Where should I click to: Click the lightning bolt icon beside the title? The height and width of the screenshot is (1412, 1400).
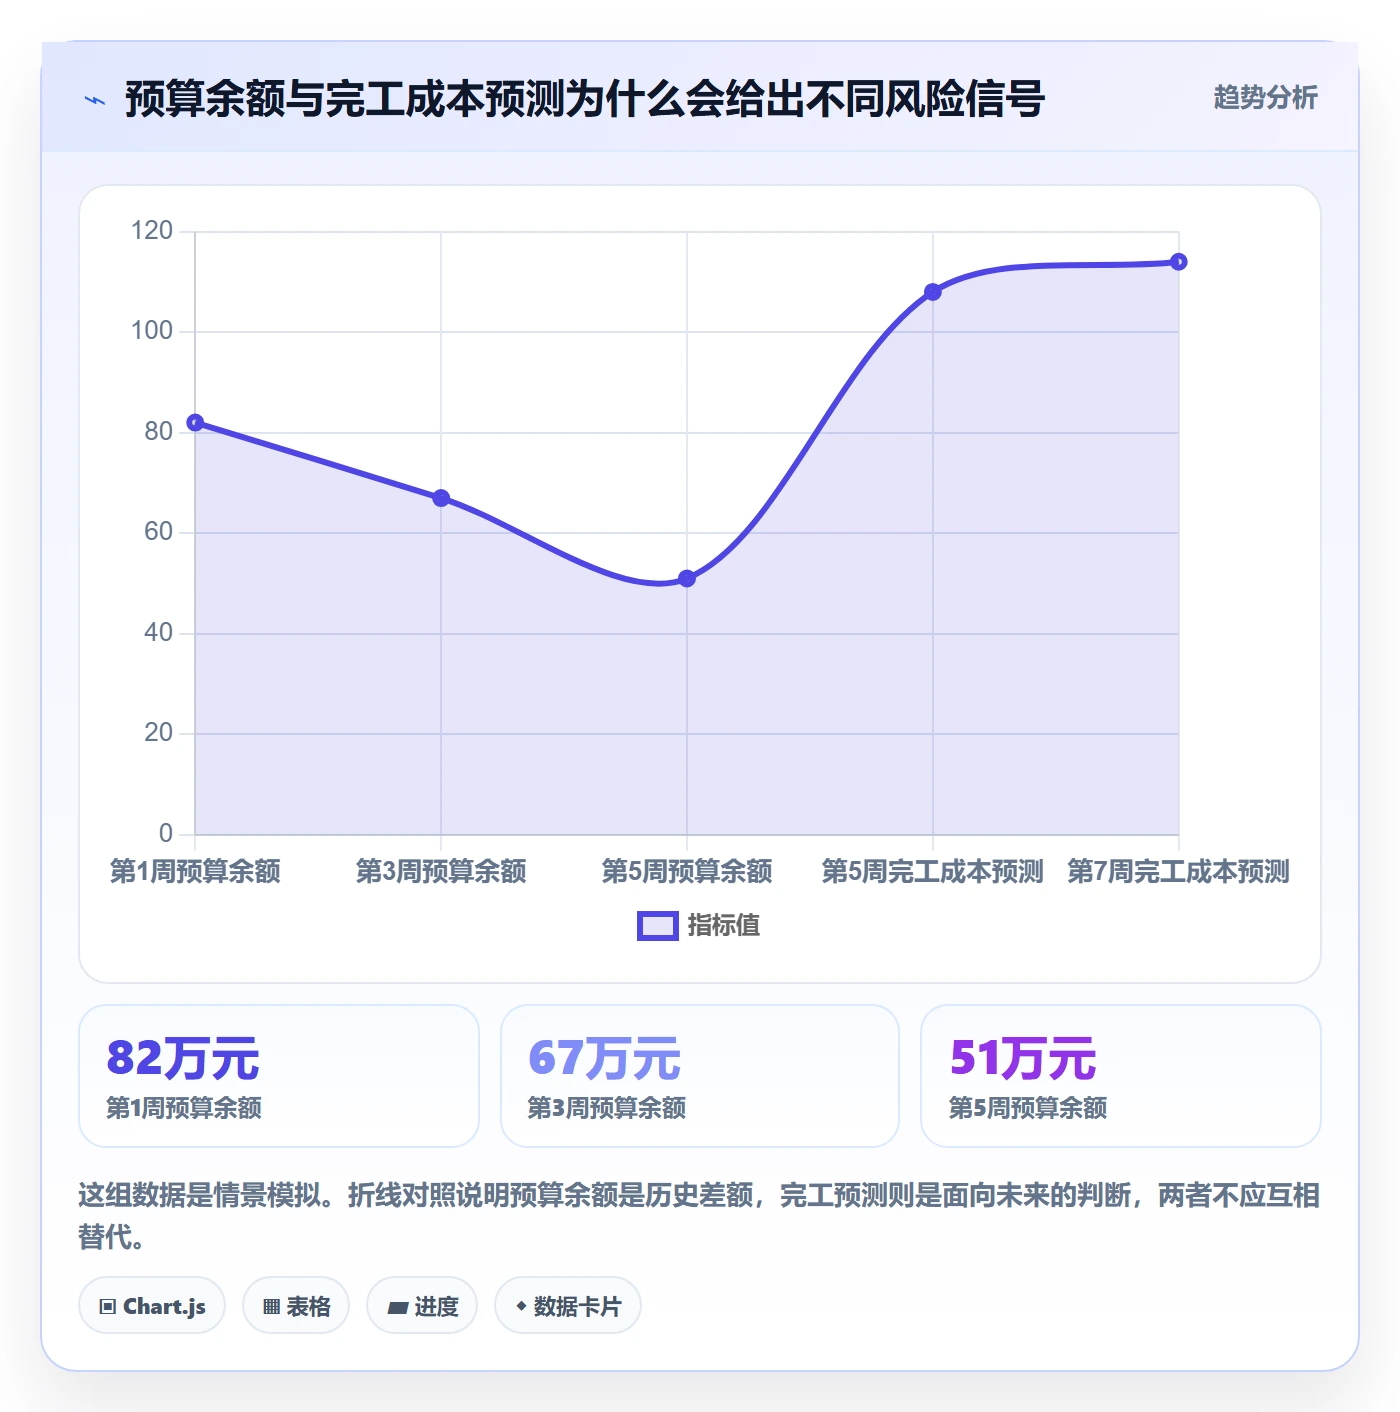coord(95,100)
